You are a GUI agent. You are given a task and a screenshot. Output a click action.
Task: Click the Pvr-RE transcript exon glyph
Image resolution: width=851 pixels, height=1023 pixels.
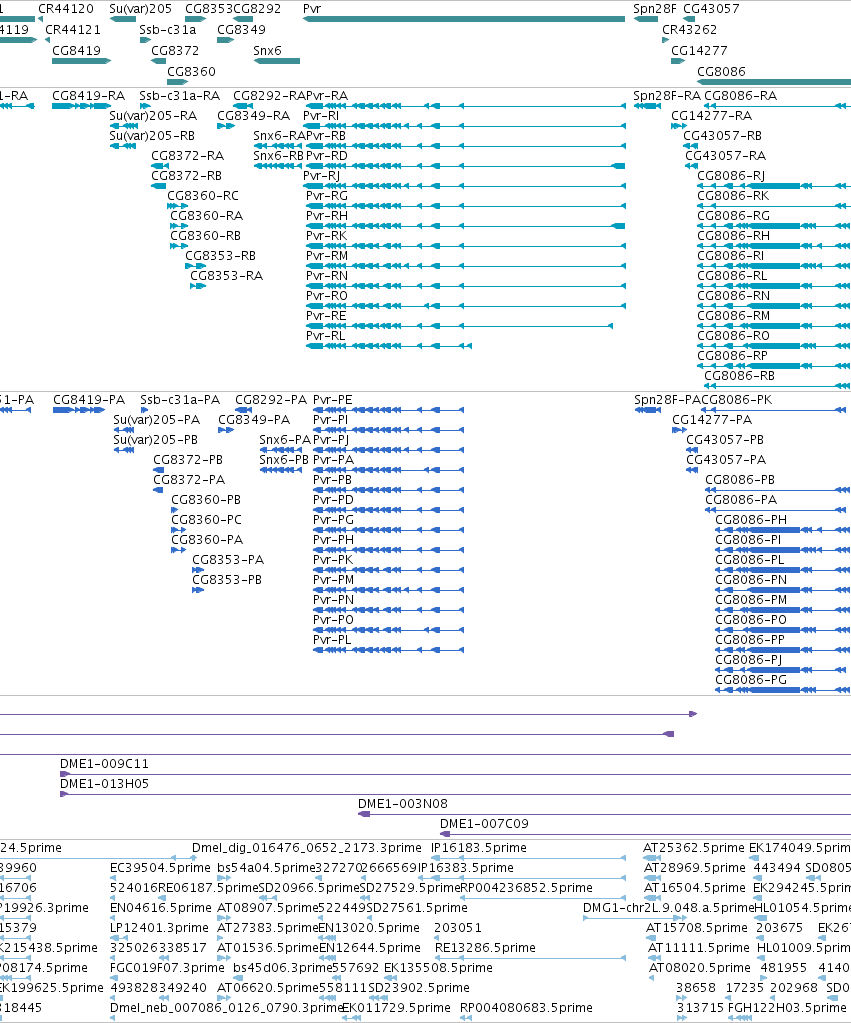pos(459,326)
